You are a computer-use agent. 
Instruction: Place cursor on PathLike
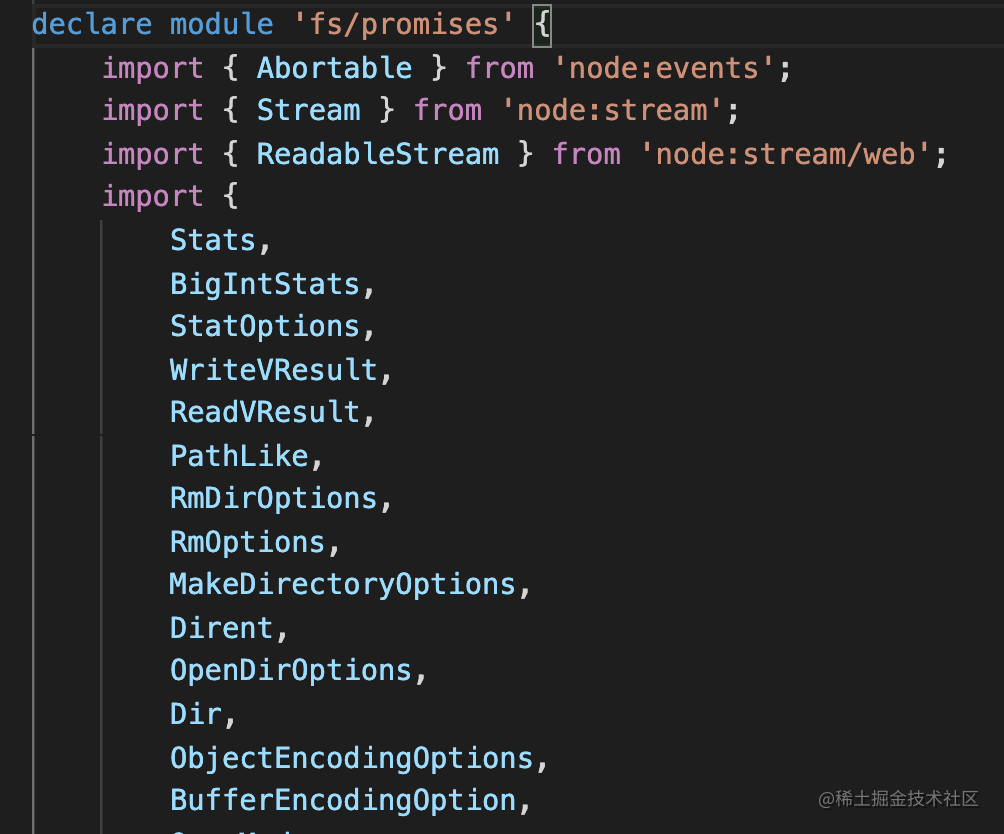(x=239, y=456)
